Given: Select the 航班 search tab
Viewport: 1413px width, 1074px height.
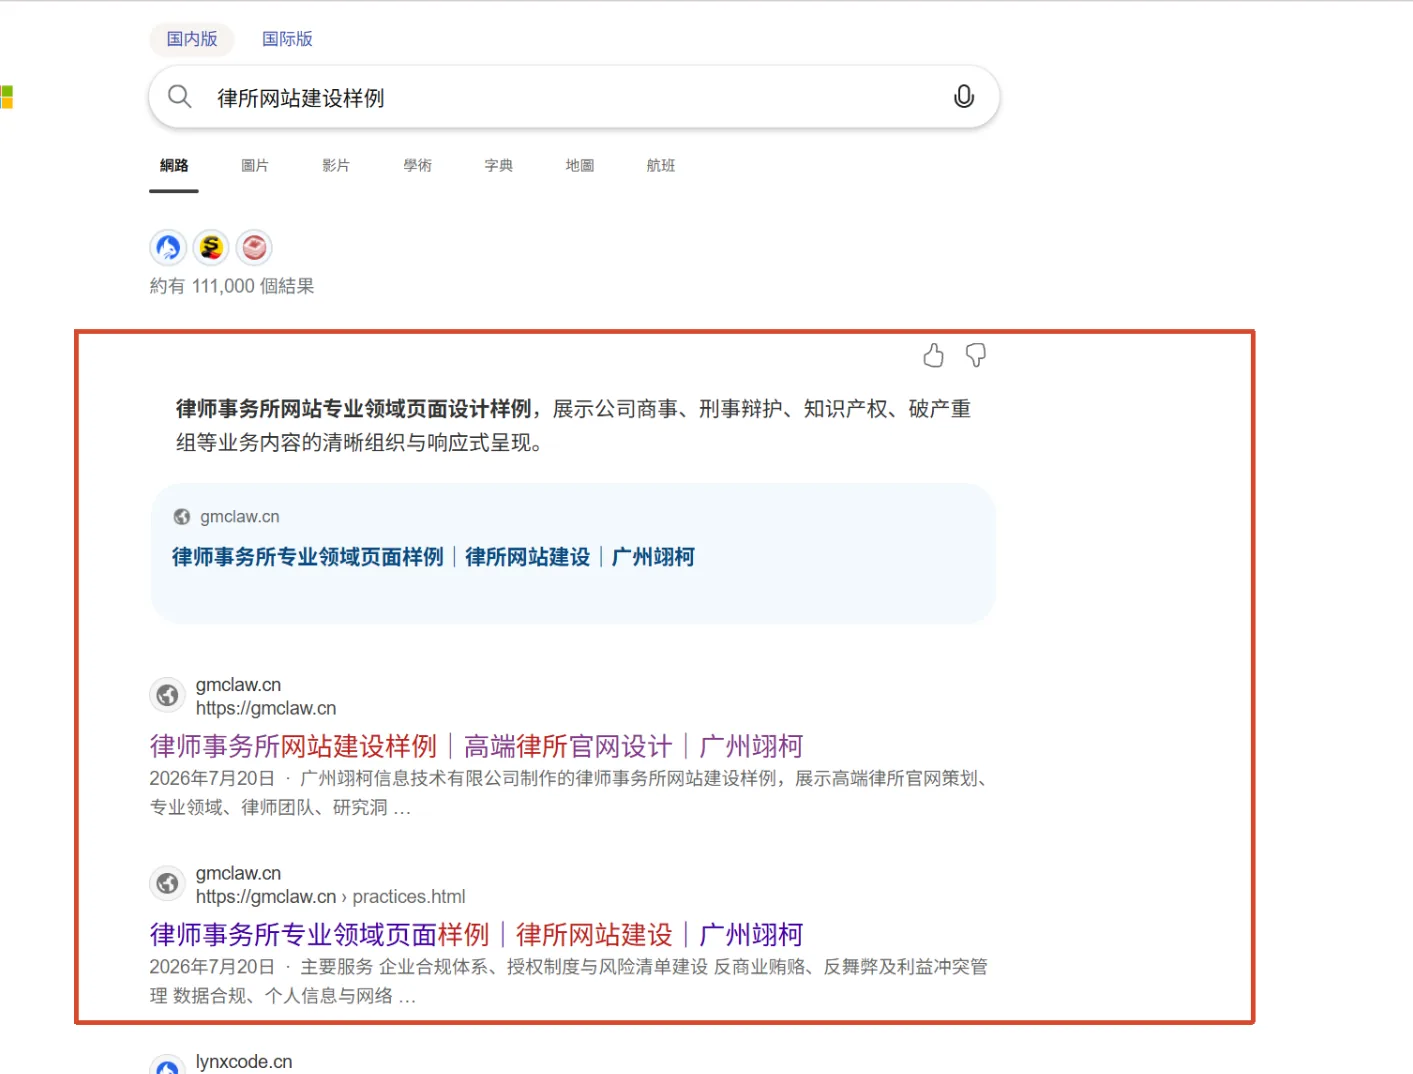Looking at the screenshot, I should (x=660, y=165).
